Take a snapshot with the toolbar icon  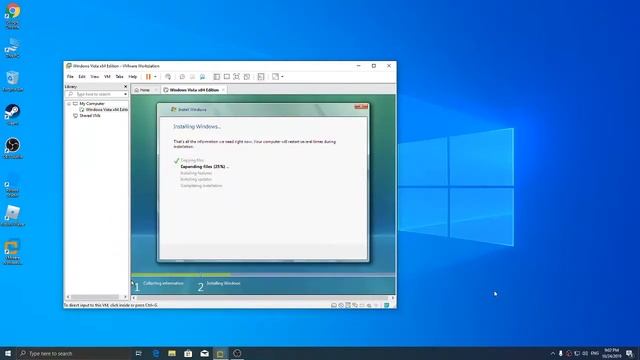click(182, 77)
